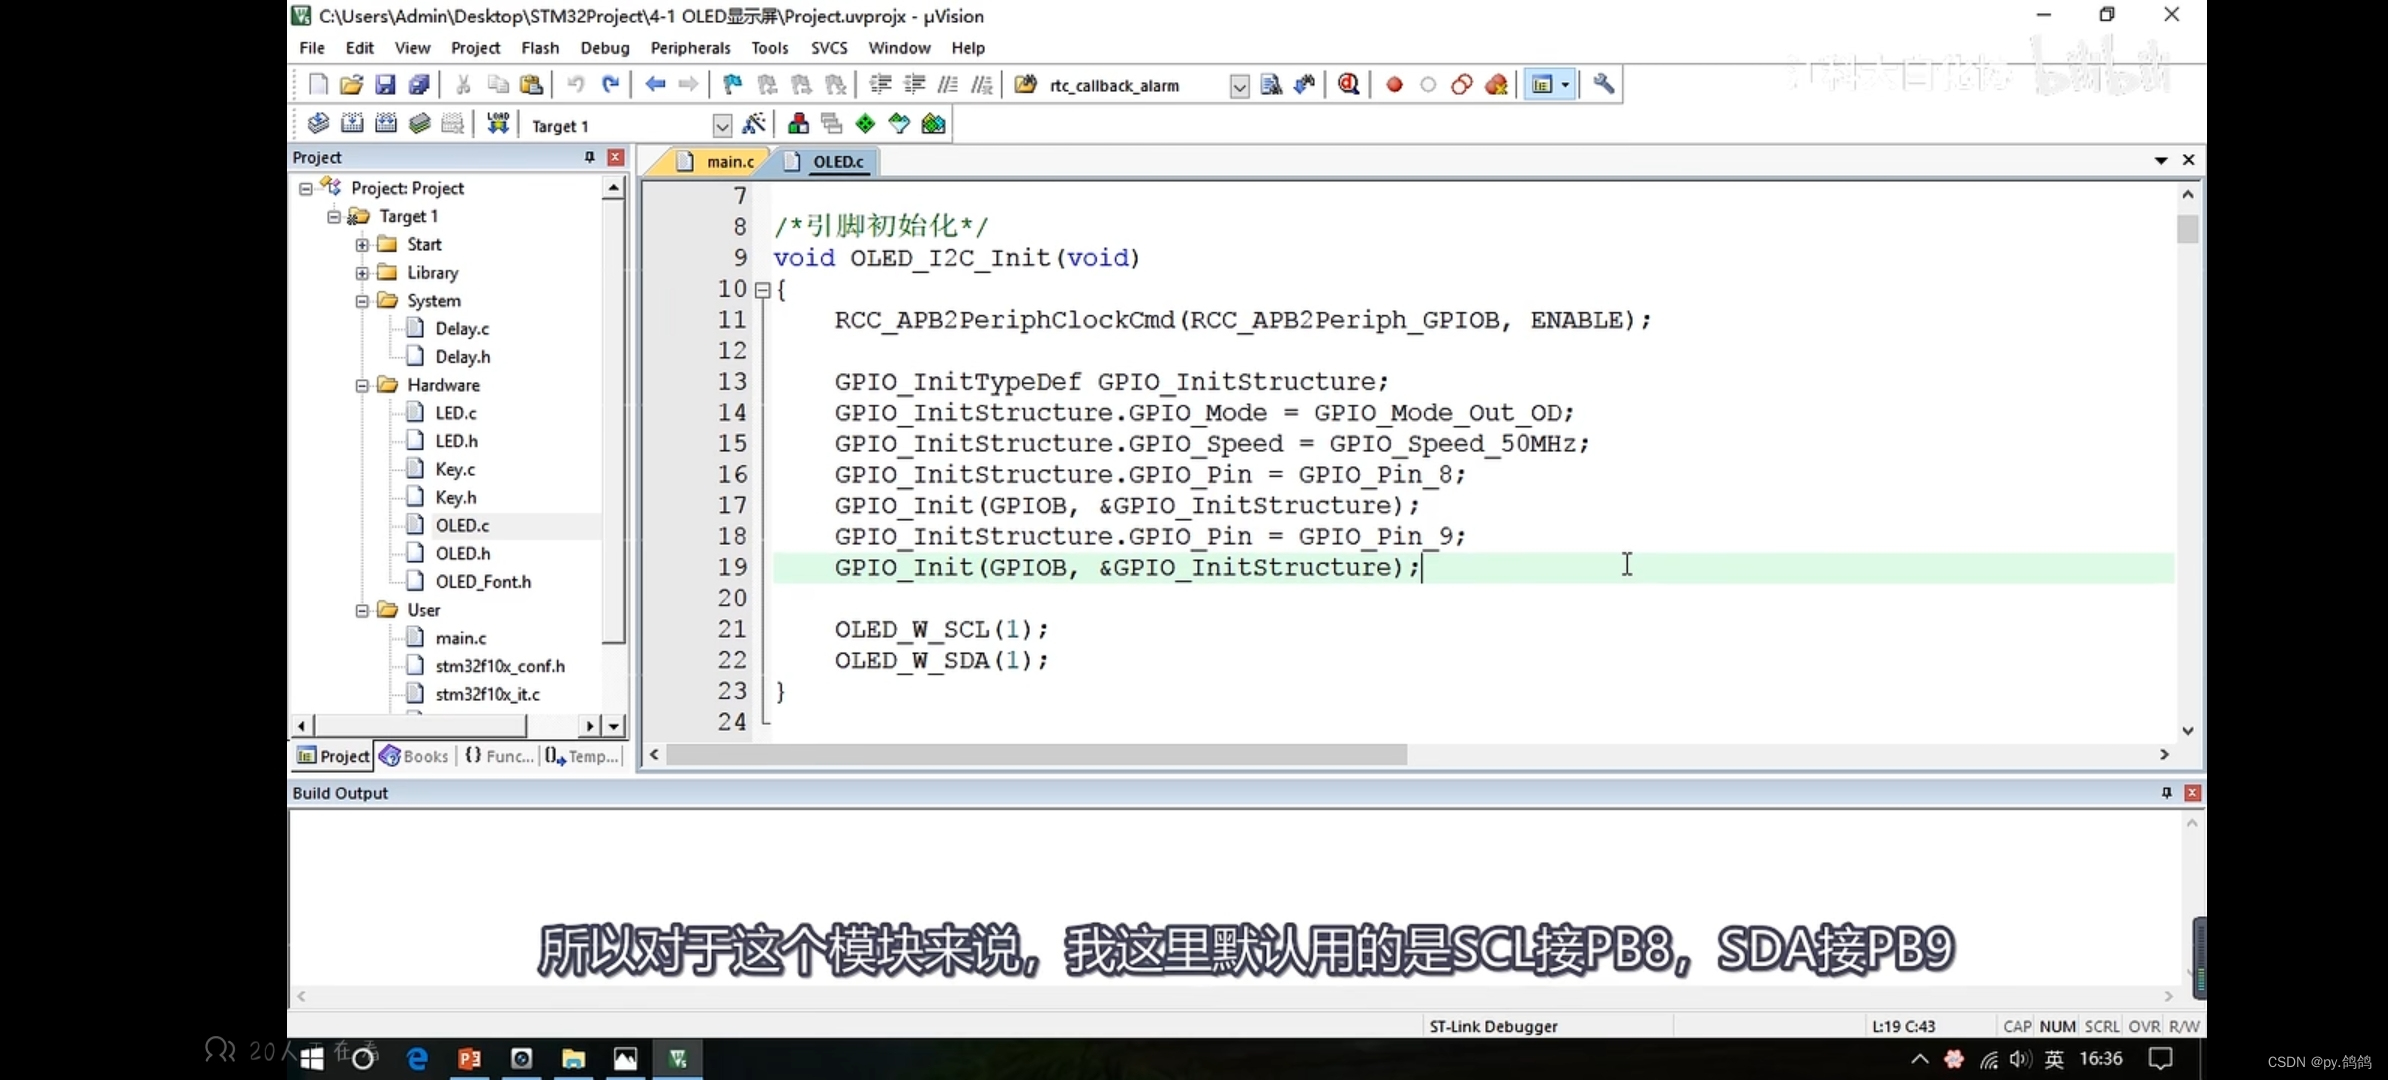Viewport: 2388px width, 1080px height.
Task: Click the editor horizontal scrollbar thumb
Action: click(1037, 755)
